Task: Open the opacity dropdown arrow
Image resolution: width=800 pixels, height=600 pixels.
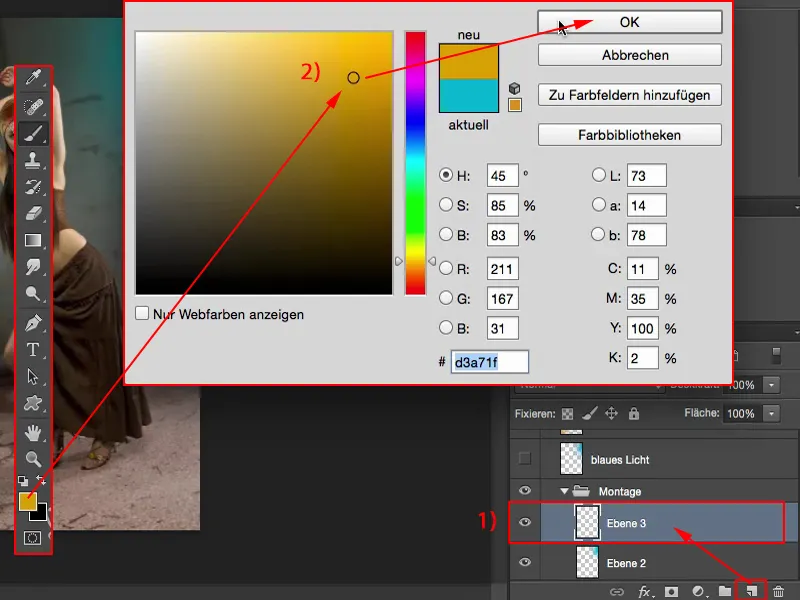Action: pos(771,385)
